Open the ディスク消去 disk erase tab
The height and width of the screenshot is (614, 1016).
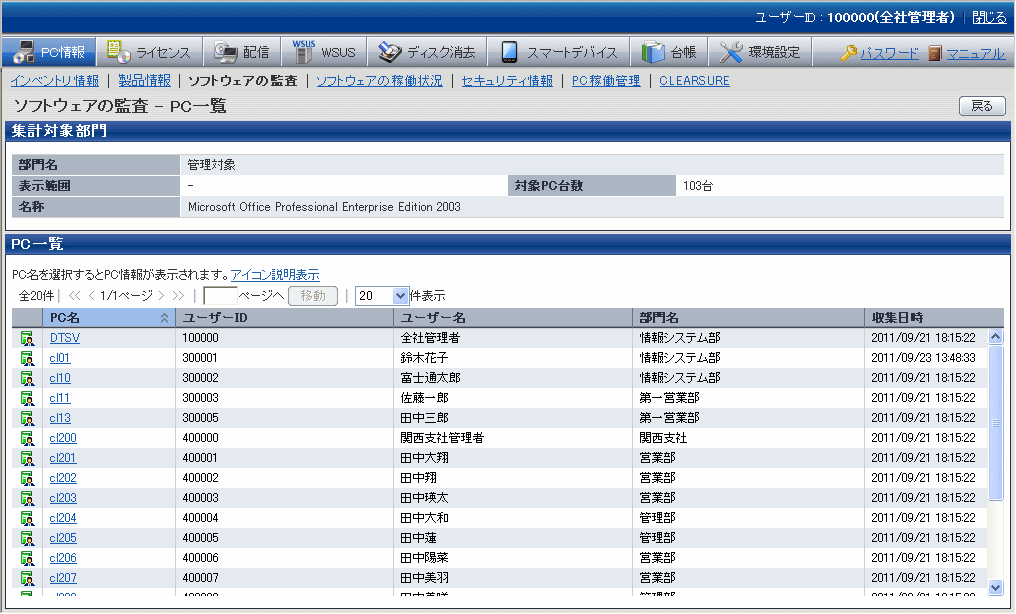[428, 52]
